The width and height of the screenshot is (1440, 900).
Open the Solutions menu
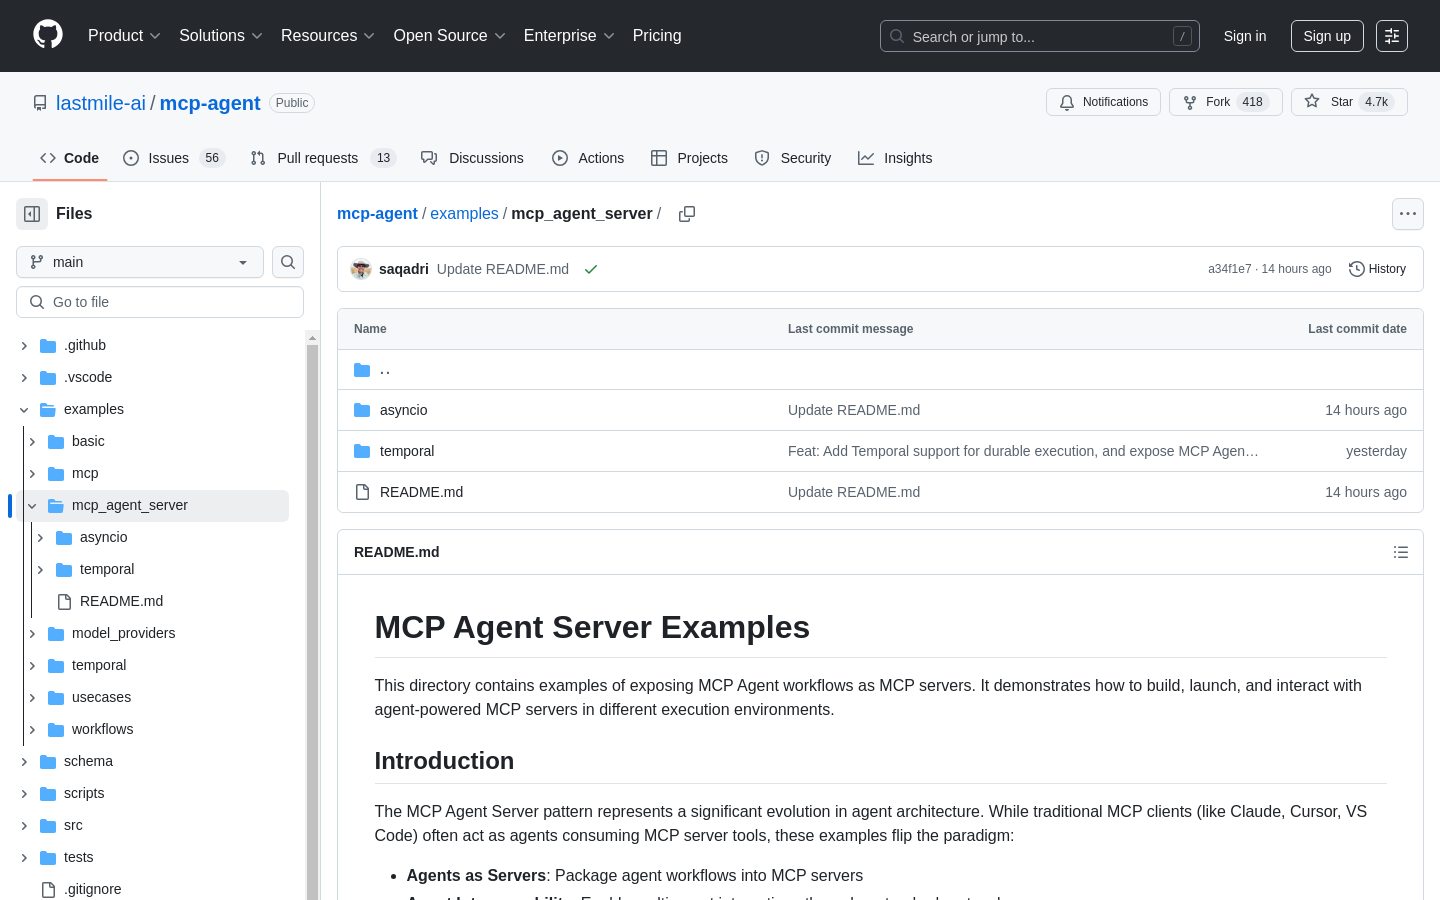221,35
